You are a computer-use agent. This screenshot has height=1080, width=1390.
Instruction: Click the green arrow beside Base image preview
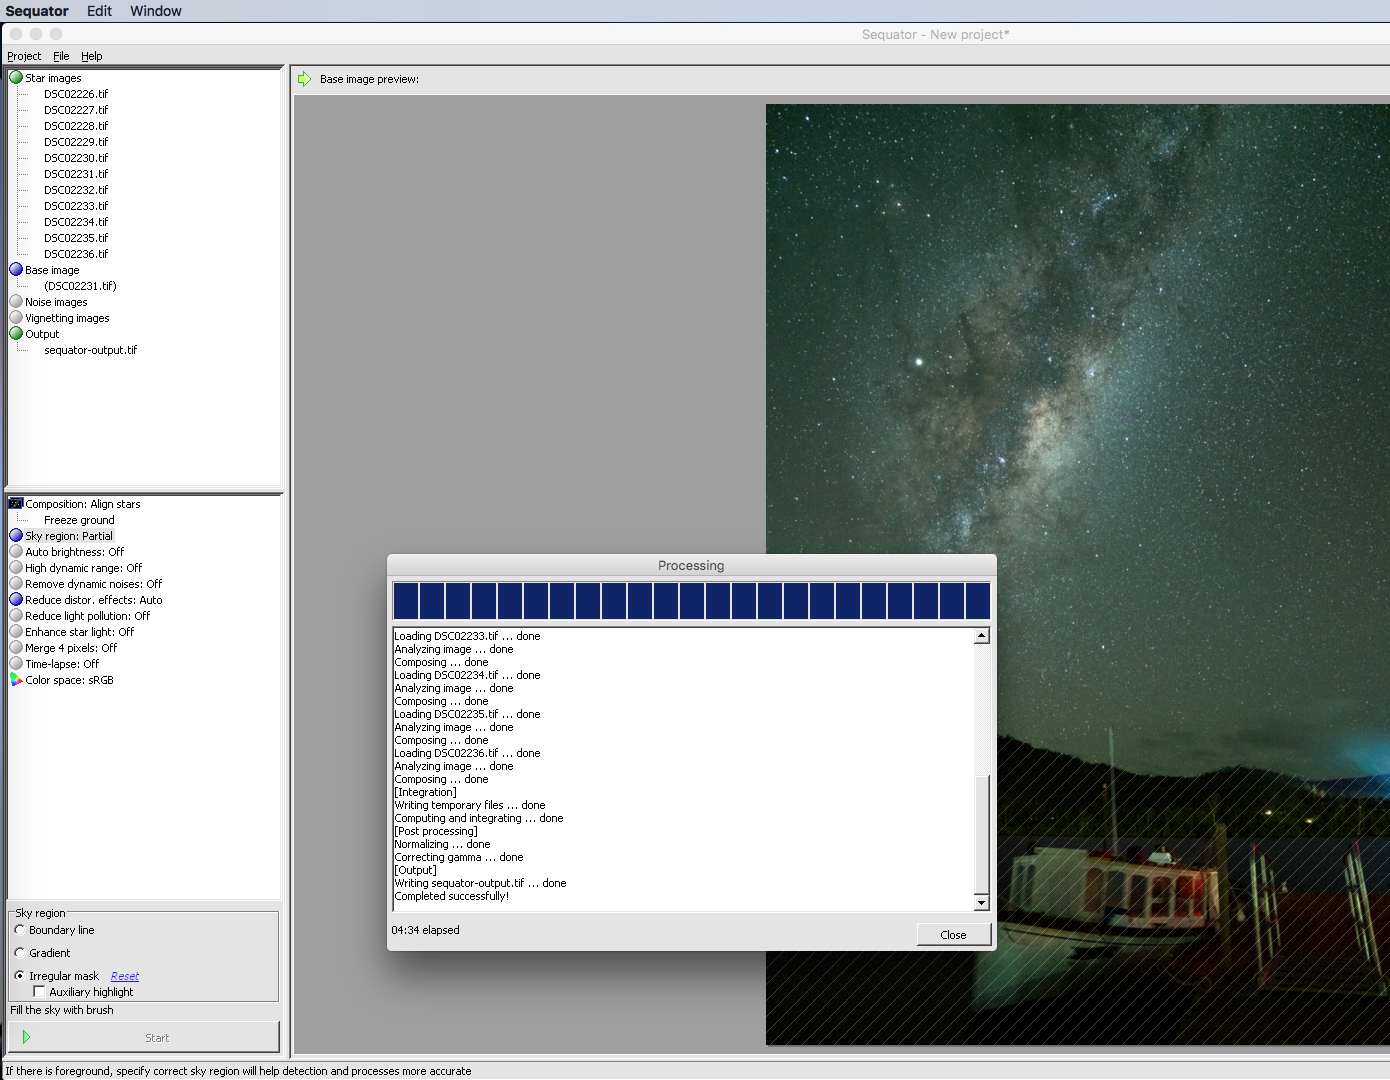304,78
